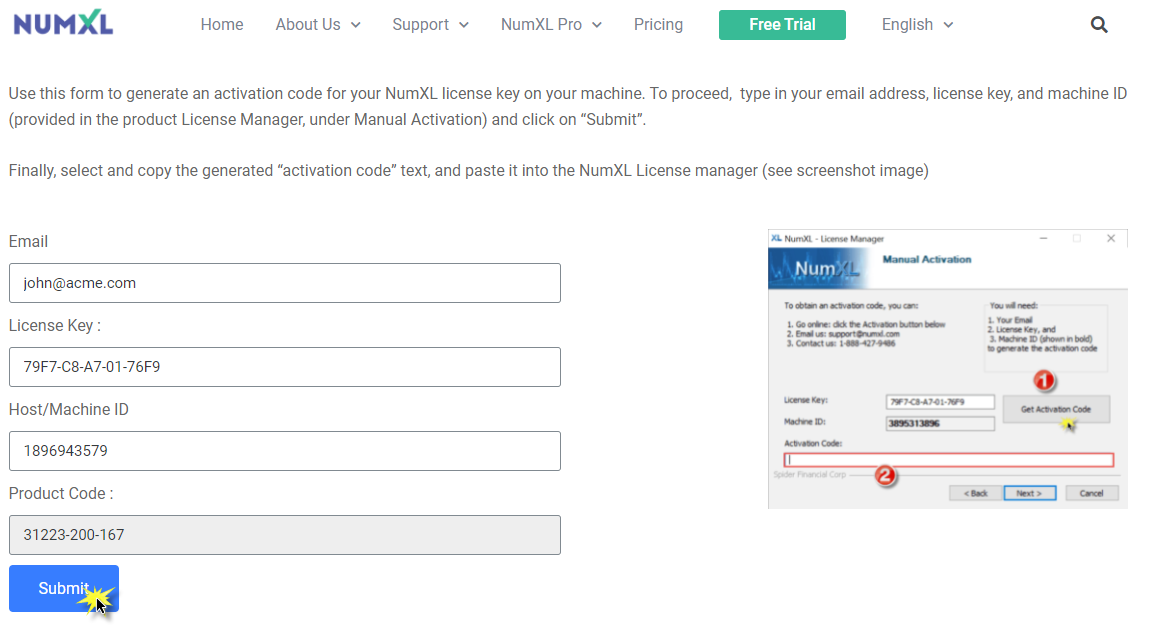Click the 'License Key :' label
Image resolution: width=1164 pixels, height=630 pixels.
(x=55, y=325)
